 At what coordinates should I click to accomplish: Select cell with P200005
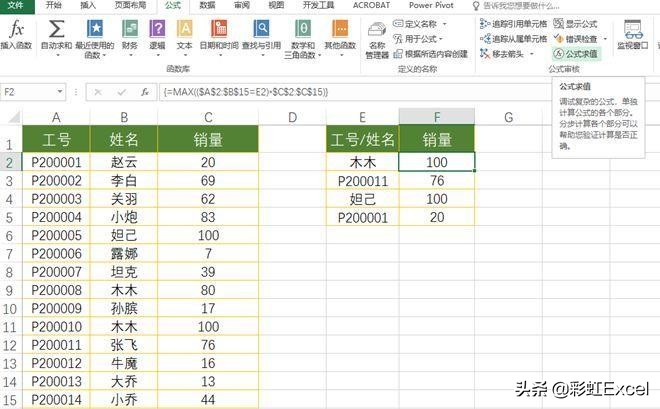pos(56,236)
